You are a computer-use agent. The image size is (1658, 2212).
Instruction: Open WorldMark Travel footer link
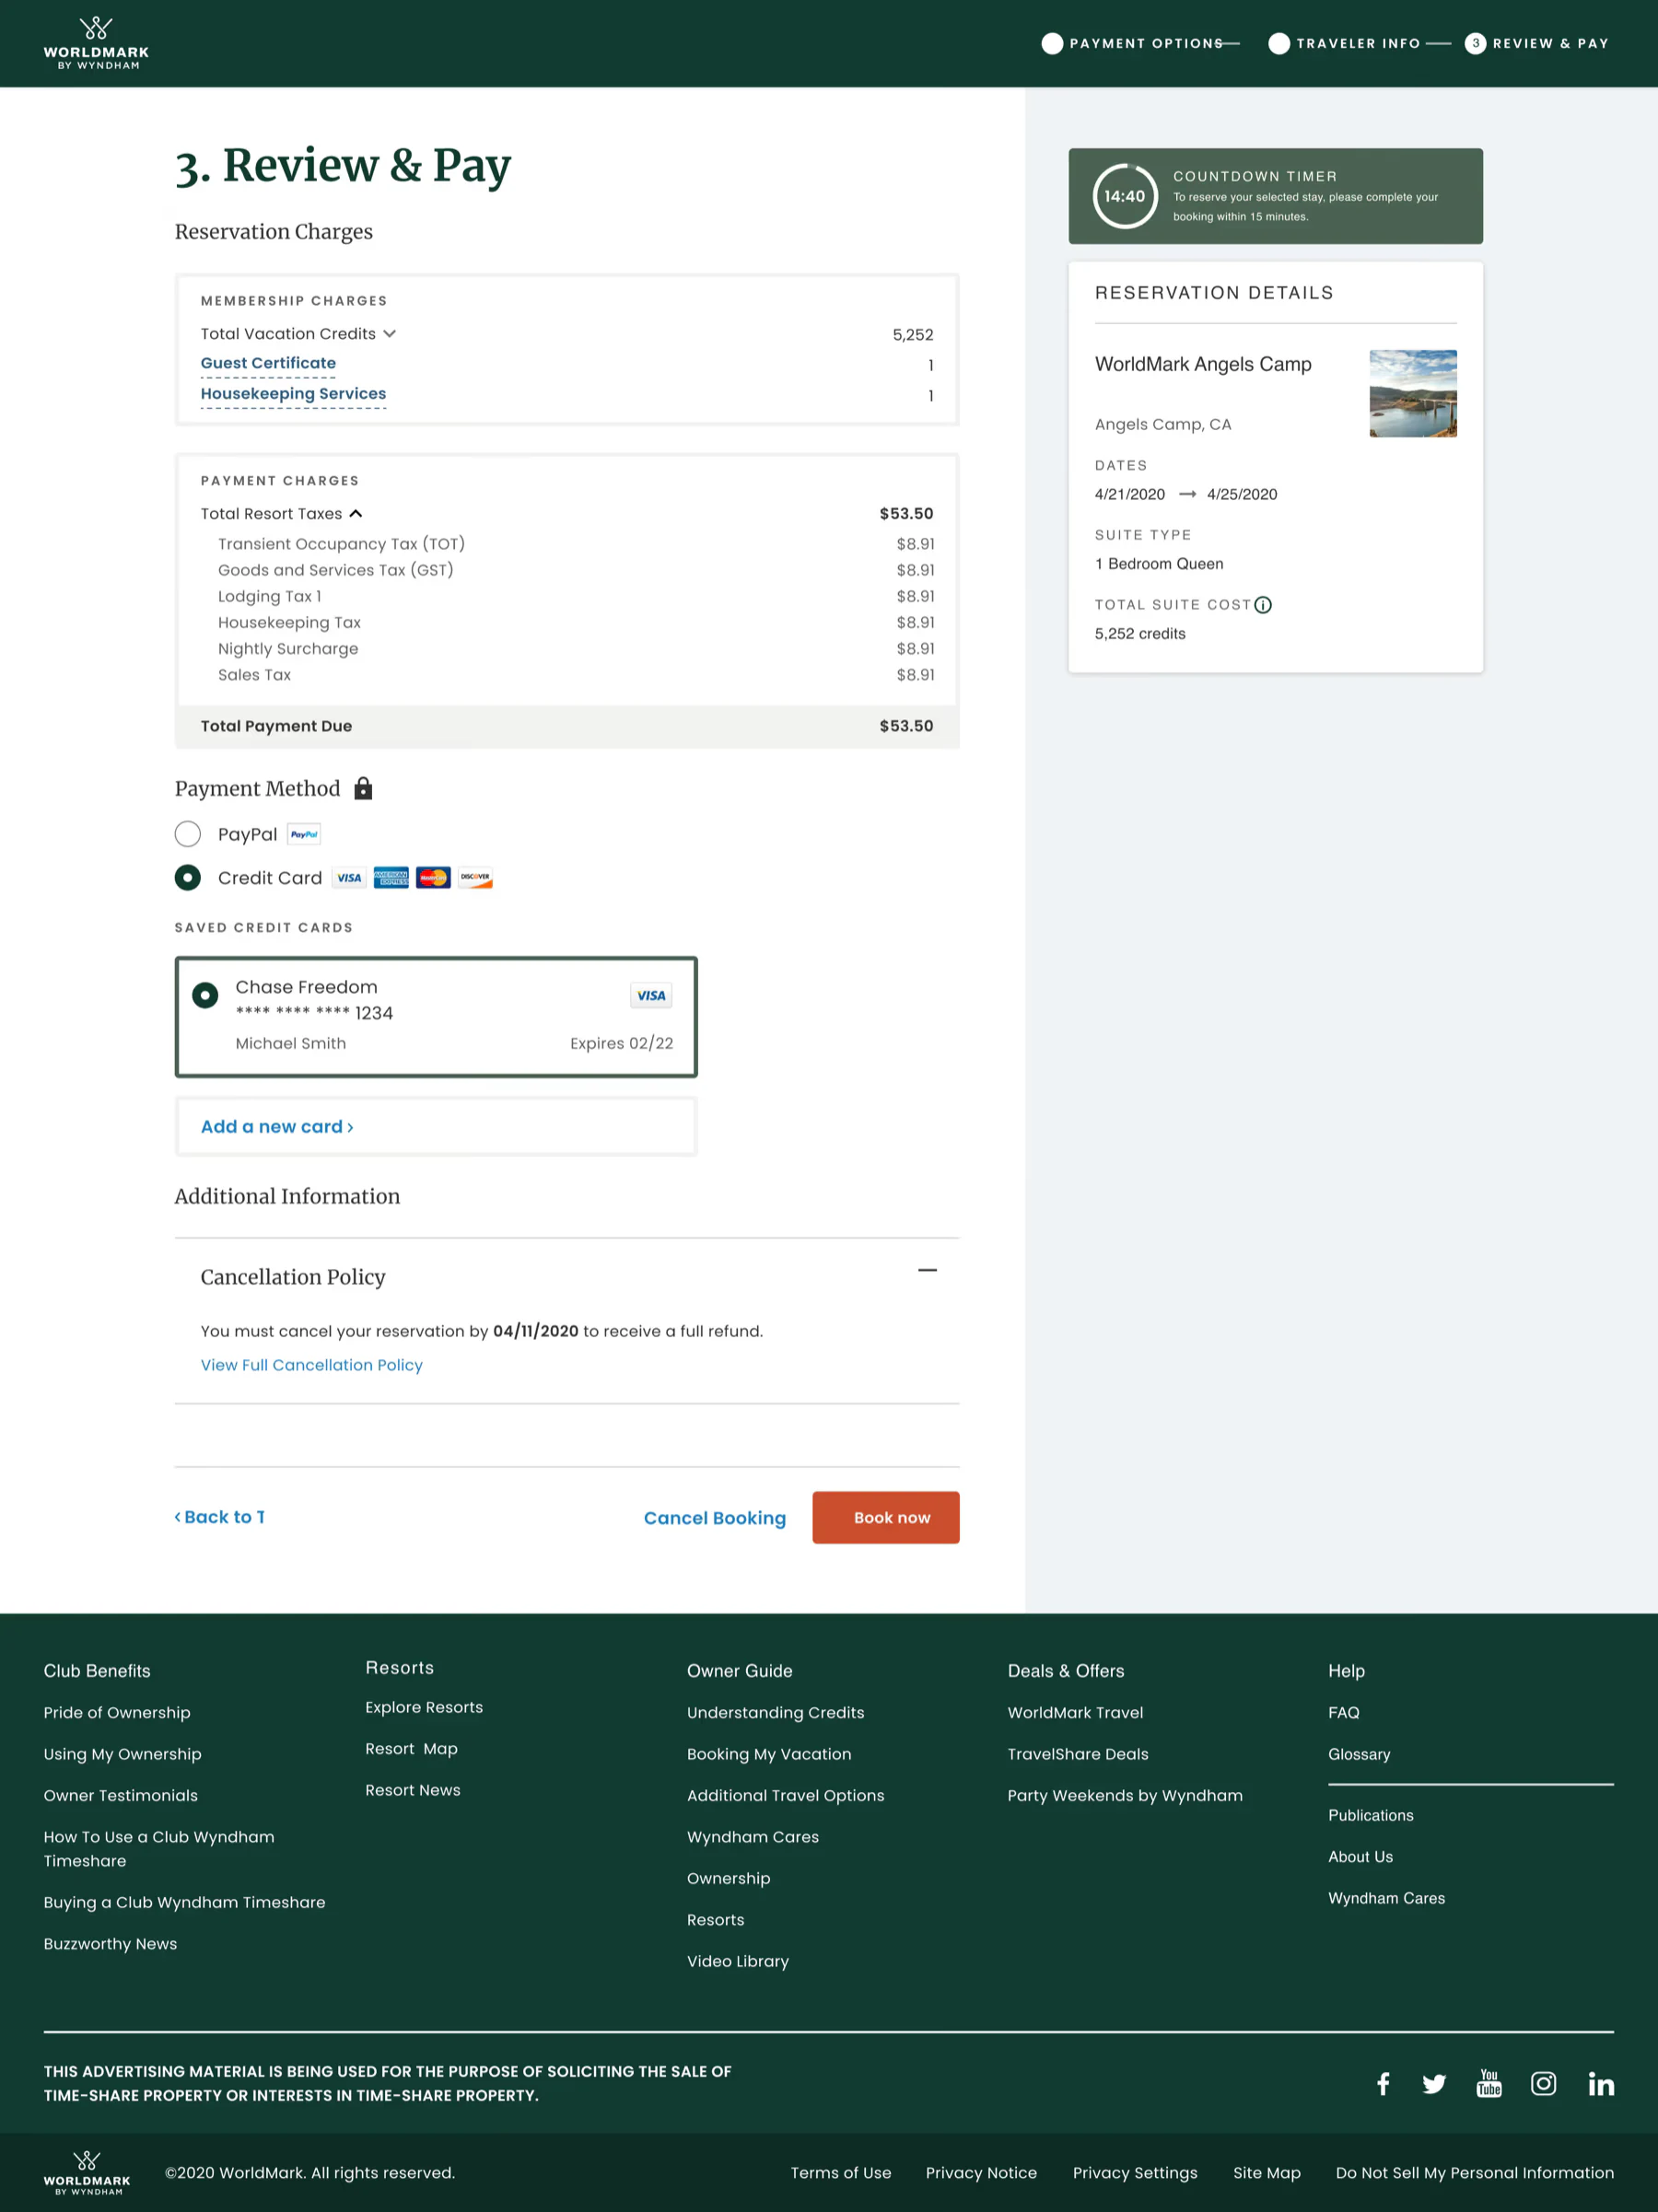(1075, 1713)
